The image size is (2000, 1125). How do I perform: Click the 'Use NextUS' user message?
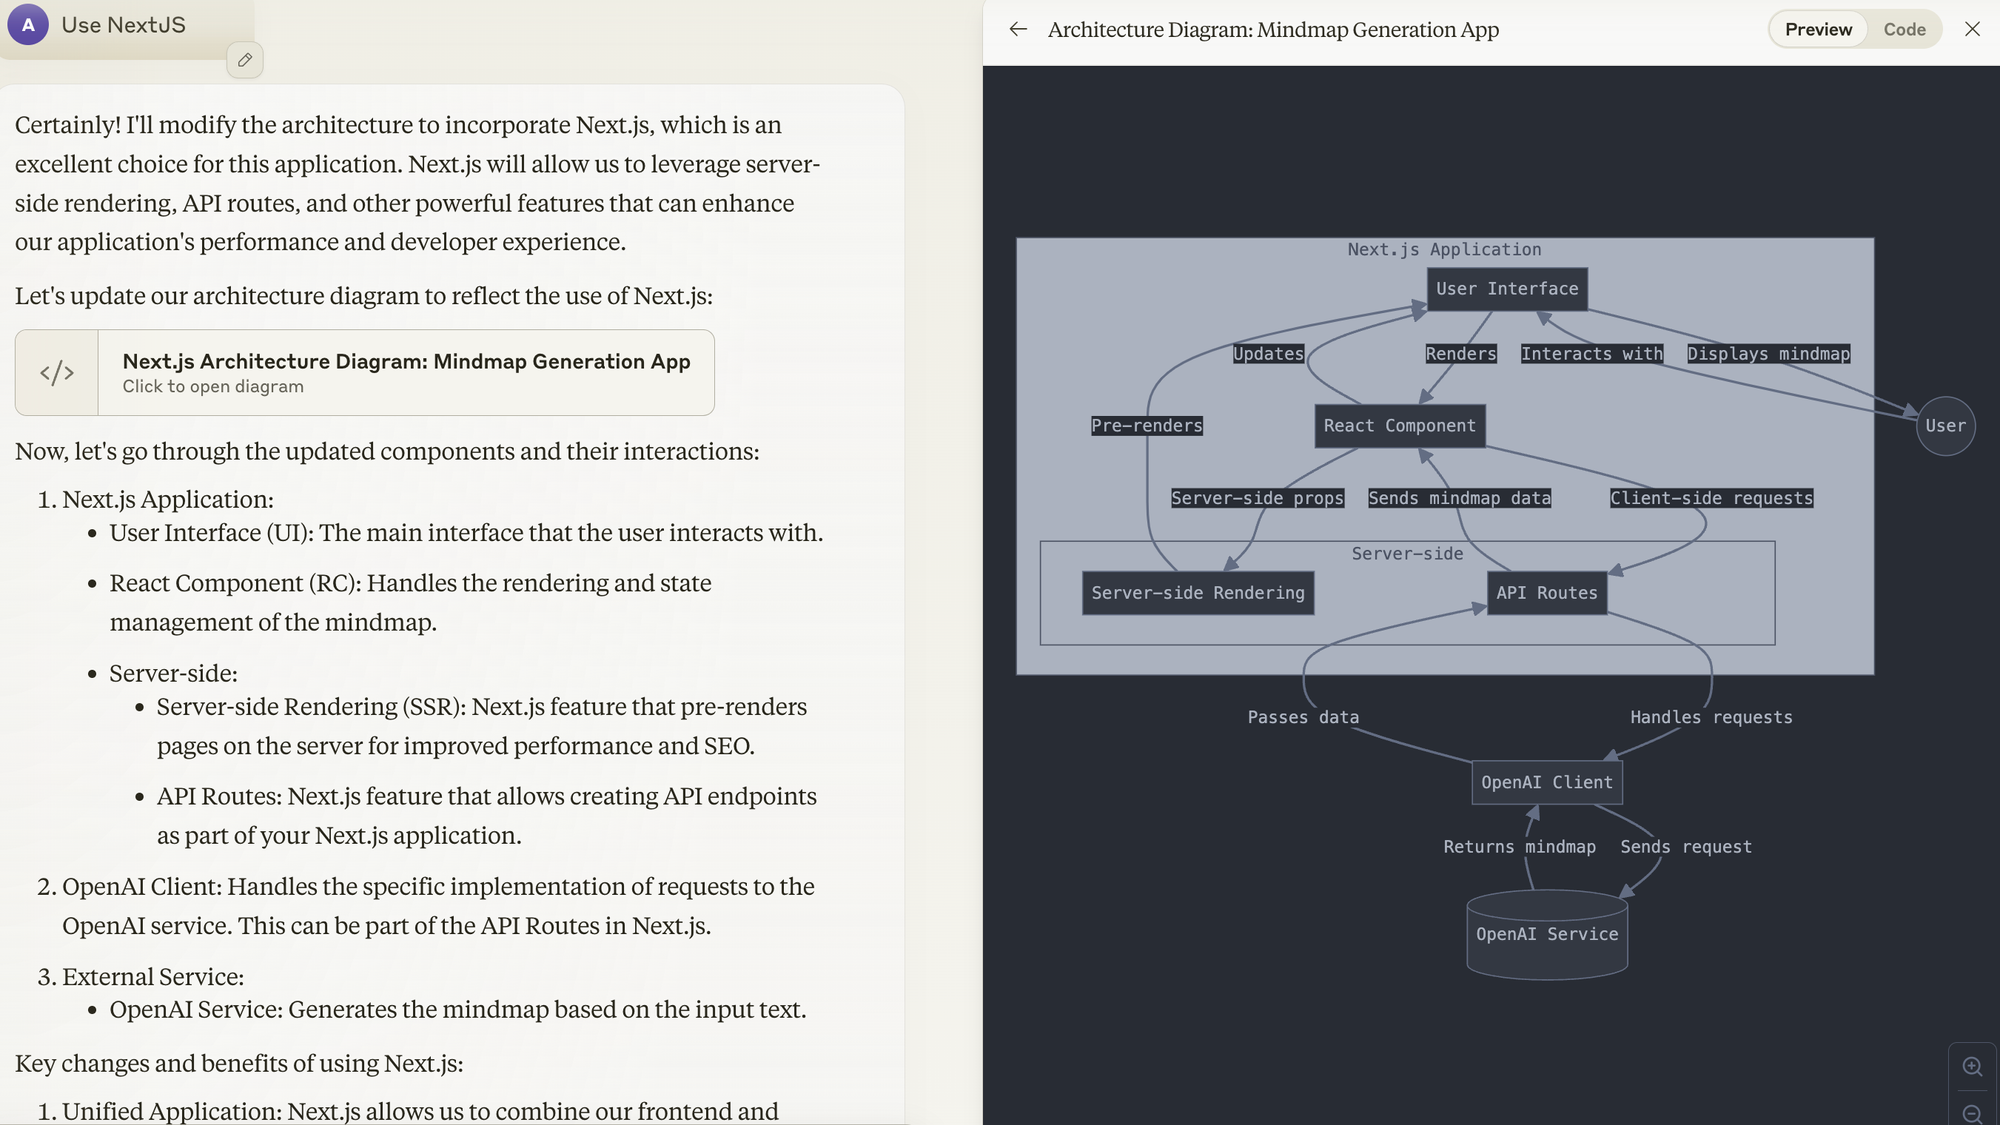click(x=123, y=25)
